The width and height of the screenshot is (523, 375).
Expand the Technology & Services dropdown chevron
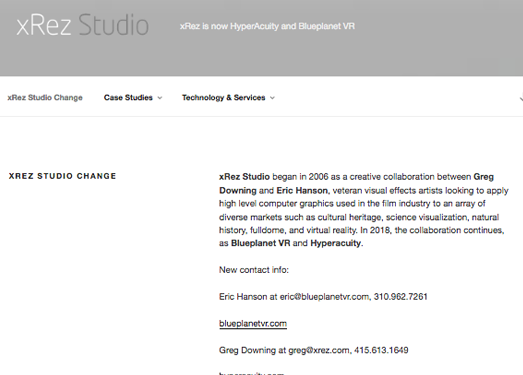coord(272,98)
